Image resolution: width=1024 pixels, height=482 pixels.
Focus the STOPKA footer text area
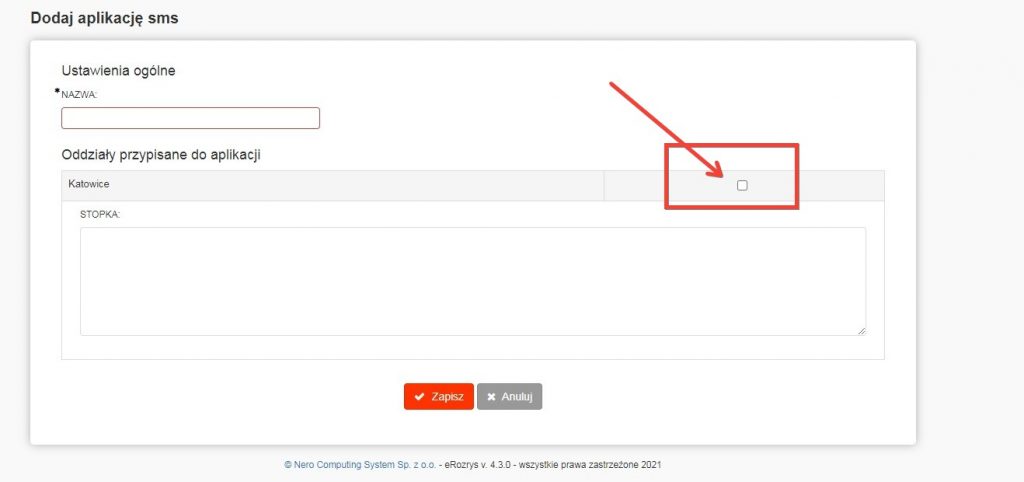coord(472,281)
